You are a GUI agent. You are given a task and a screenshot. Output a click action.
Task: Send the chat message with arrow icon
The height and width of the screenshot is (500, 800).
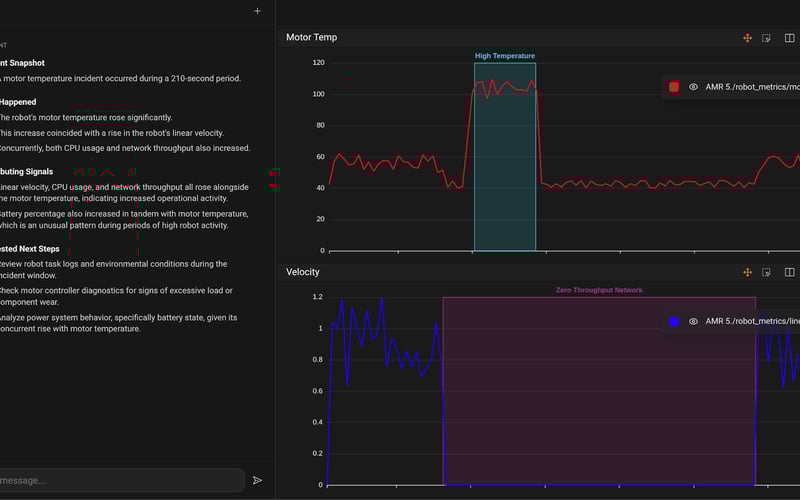pyautogui.click(x=257, y=480)
